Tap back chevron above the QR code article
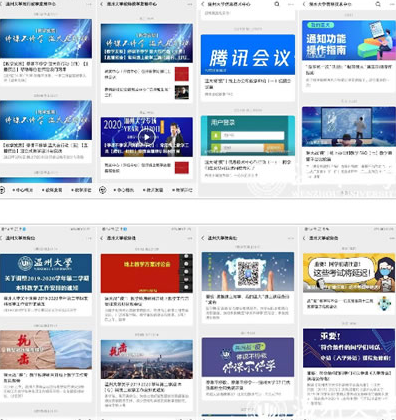The image size is (396, 420). (x=202, y=238)
